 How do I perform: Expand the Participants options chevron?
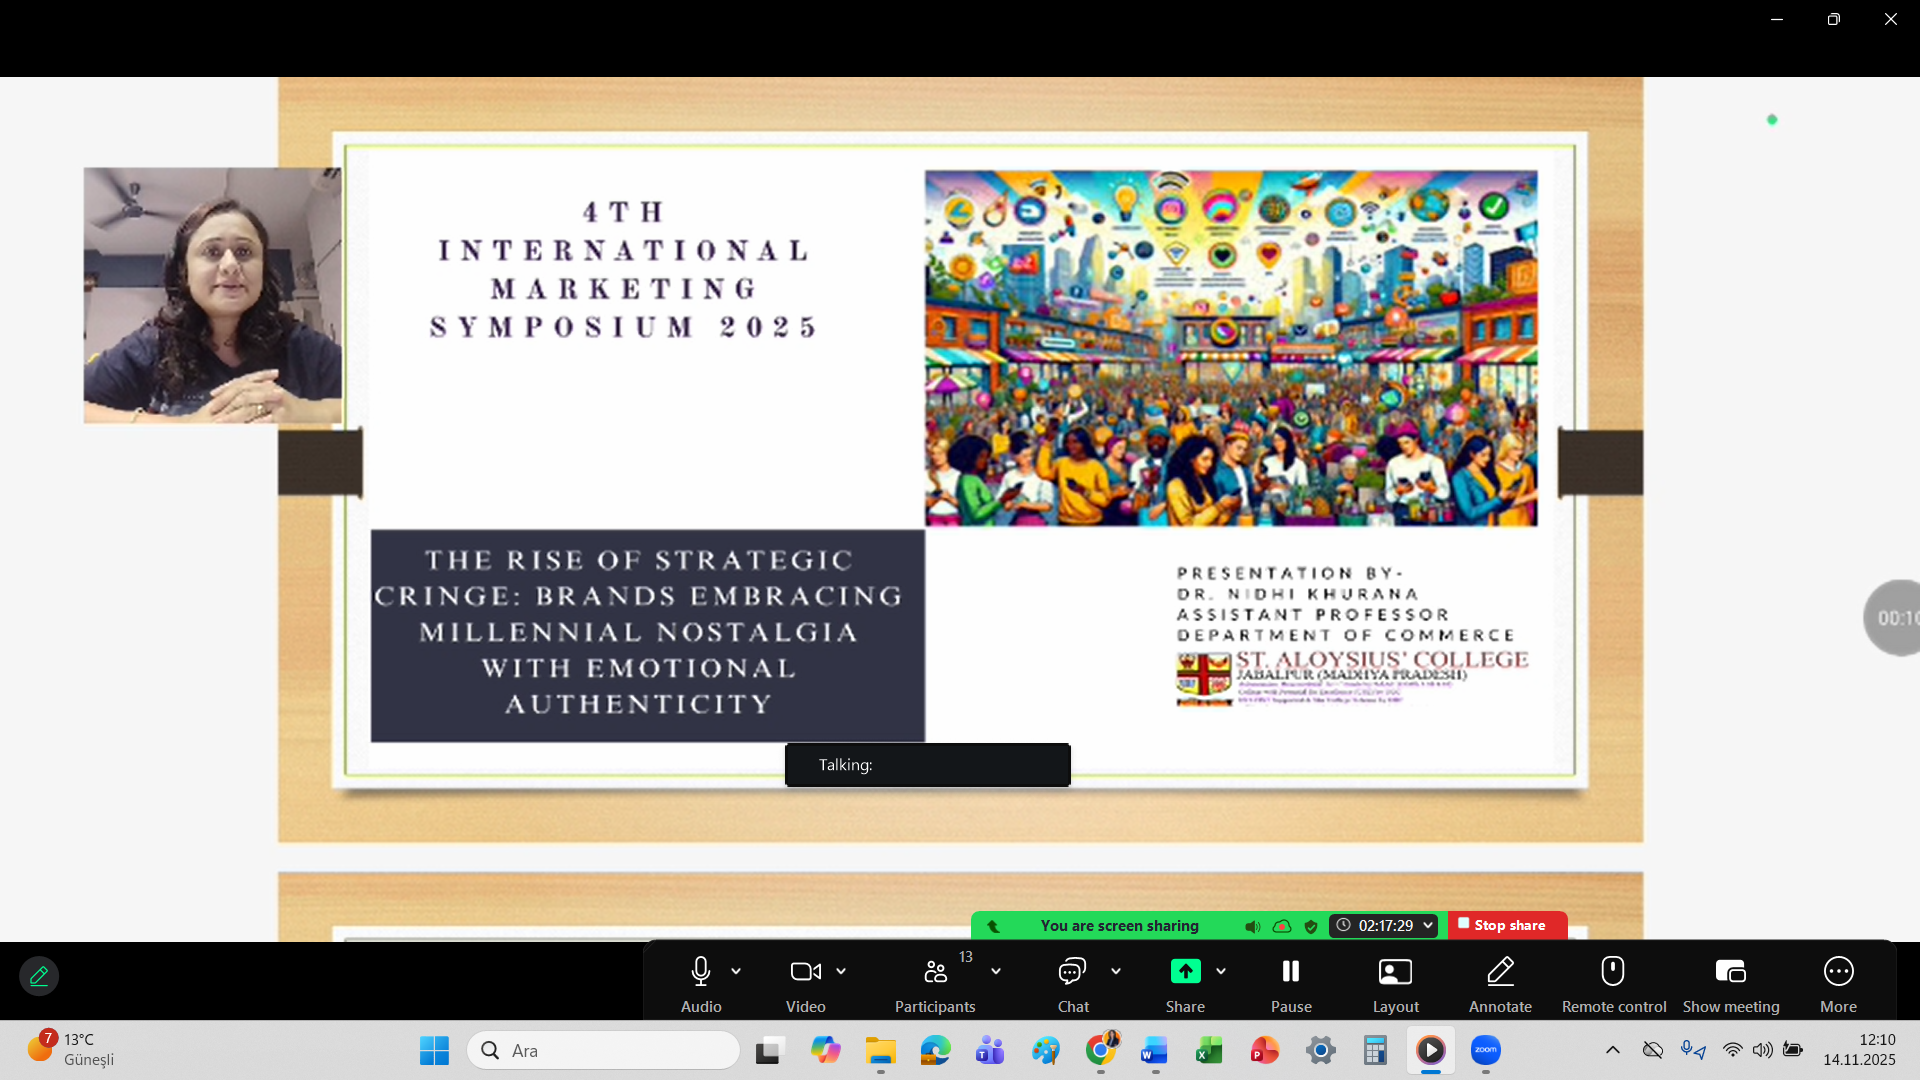point(996,972)
